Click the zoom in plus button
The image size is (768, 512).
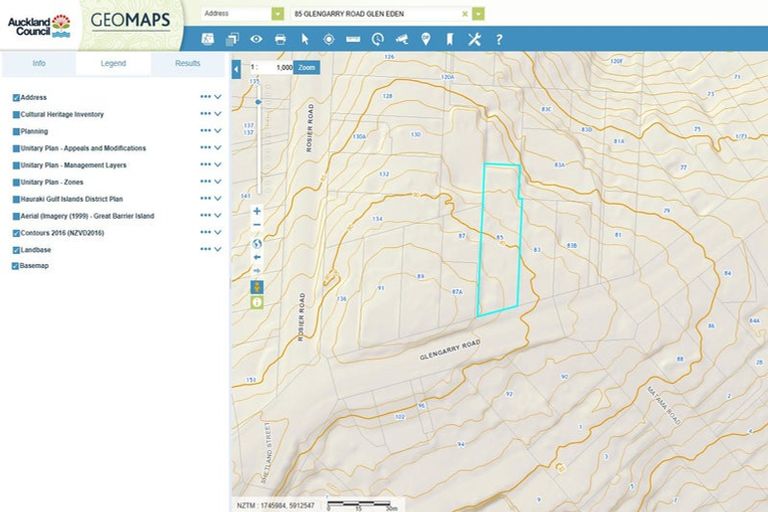(x=257, y=211)
